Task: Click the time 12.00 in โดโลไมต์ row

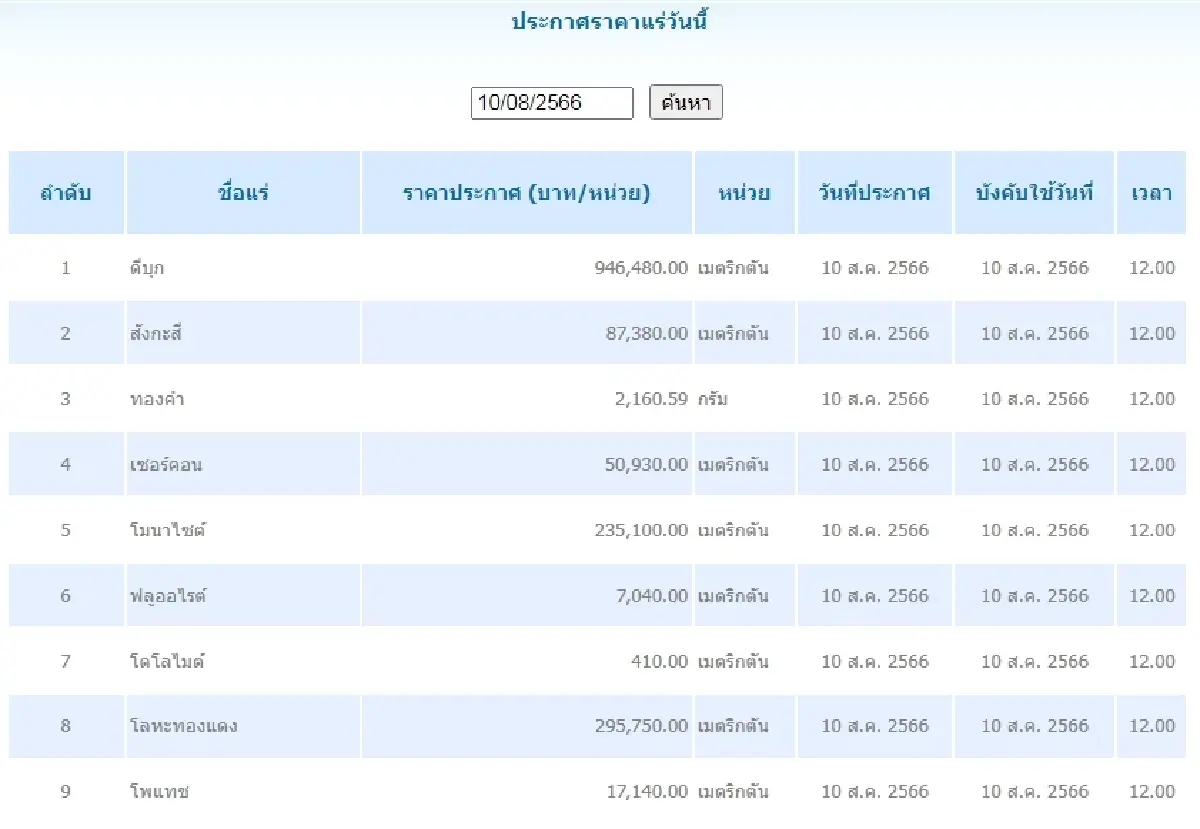Action: [1152, 662]
